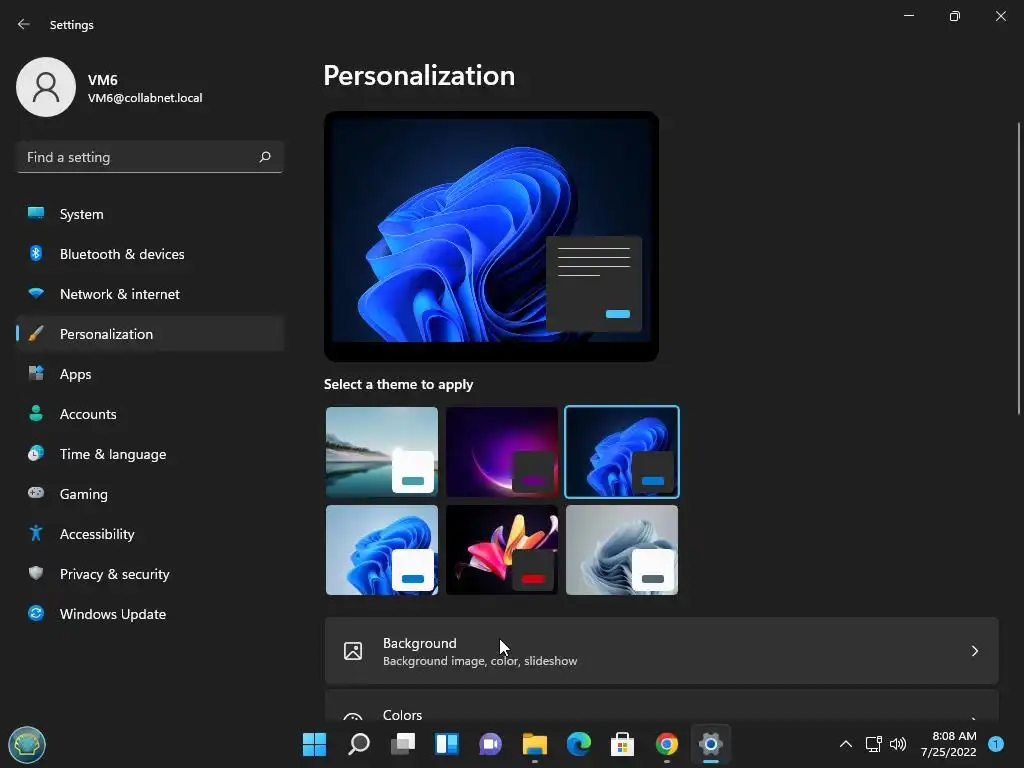
Task: Open the Apps settings category
Action: (150, 374)
